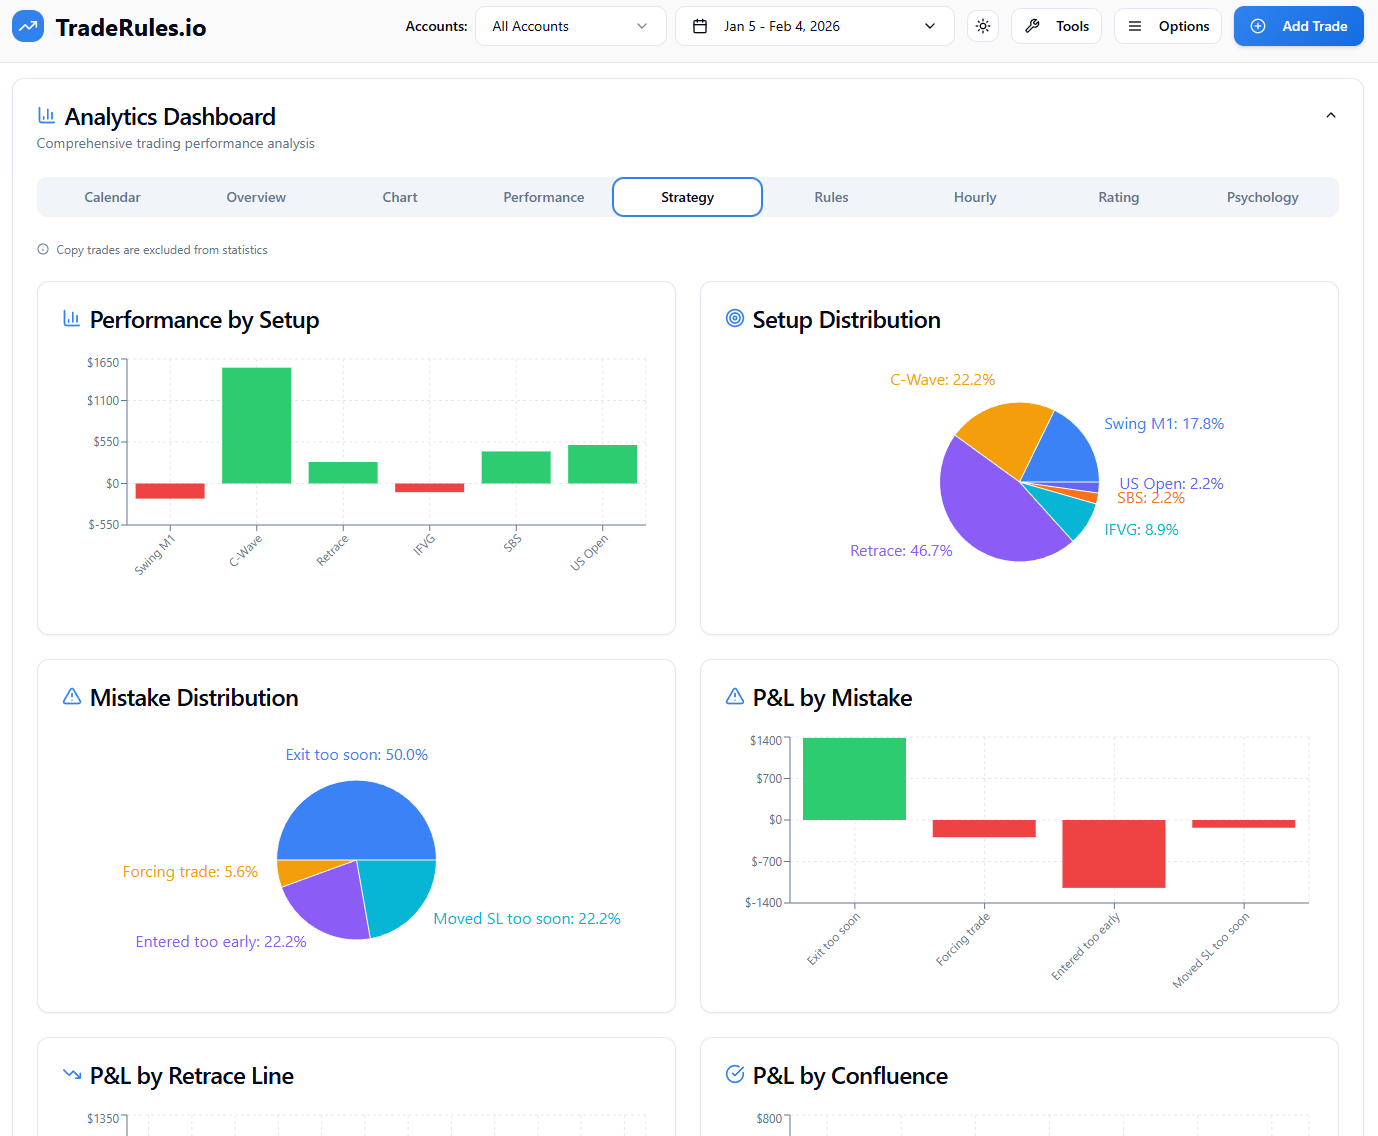Click the P&L by Confluence check icon
The image size is (1378, 1136).
pyautogui.click(x=734, y=1074)
